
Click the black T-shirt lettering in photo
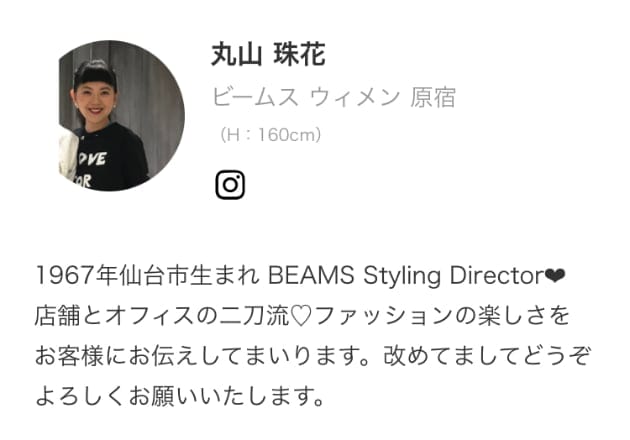tap(92, 168)
